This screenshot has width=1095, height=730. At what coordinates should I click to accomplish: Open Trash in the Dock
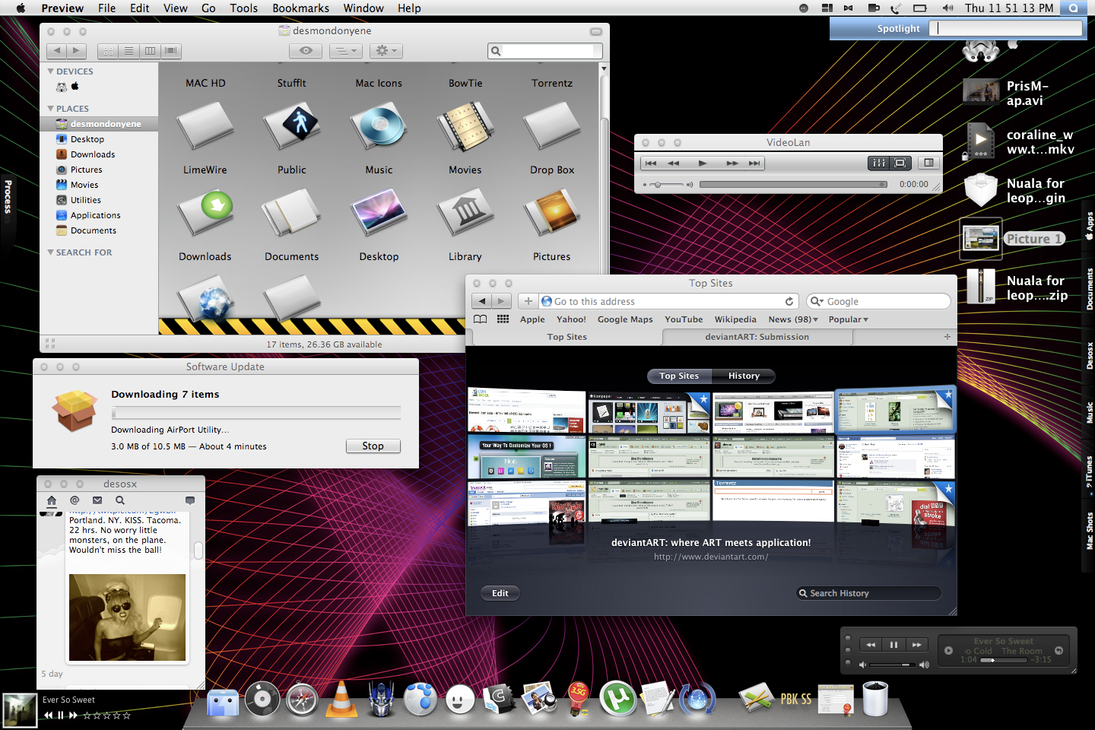[875, 699]
